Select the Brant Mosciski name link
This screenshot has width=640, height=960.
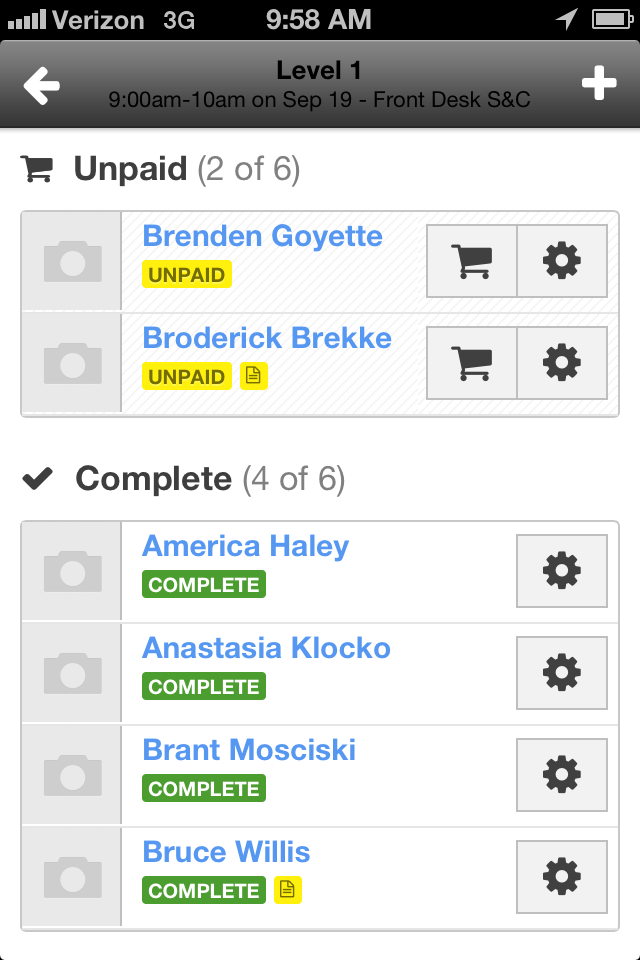click(249, 750)
